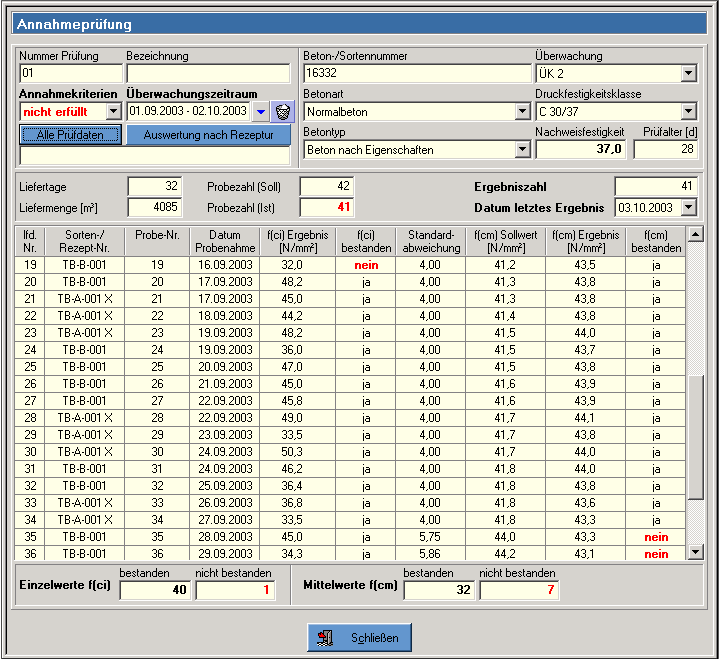Select table row with lfd. Nr. 35

(x=350, y=536)
